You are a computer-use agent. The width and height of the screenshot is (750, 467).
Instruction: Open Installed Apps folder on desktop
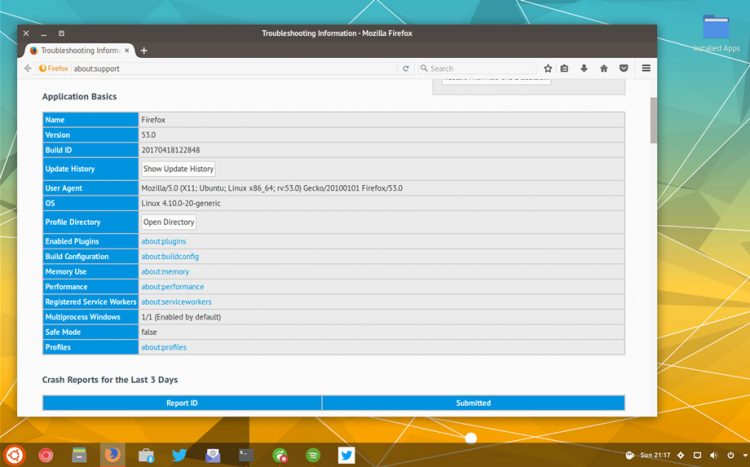[716, 33]
